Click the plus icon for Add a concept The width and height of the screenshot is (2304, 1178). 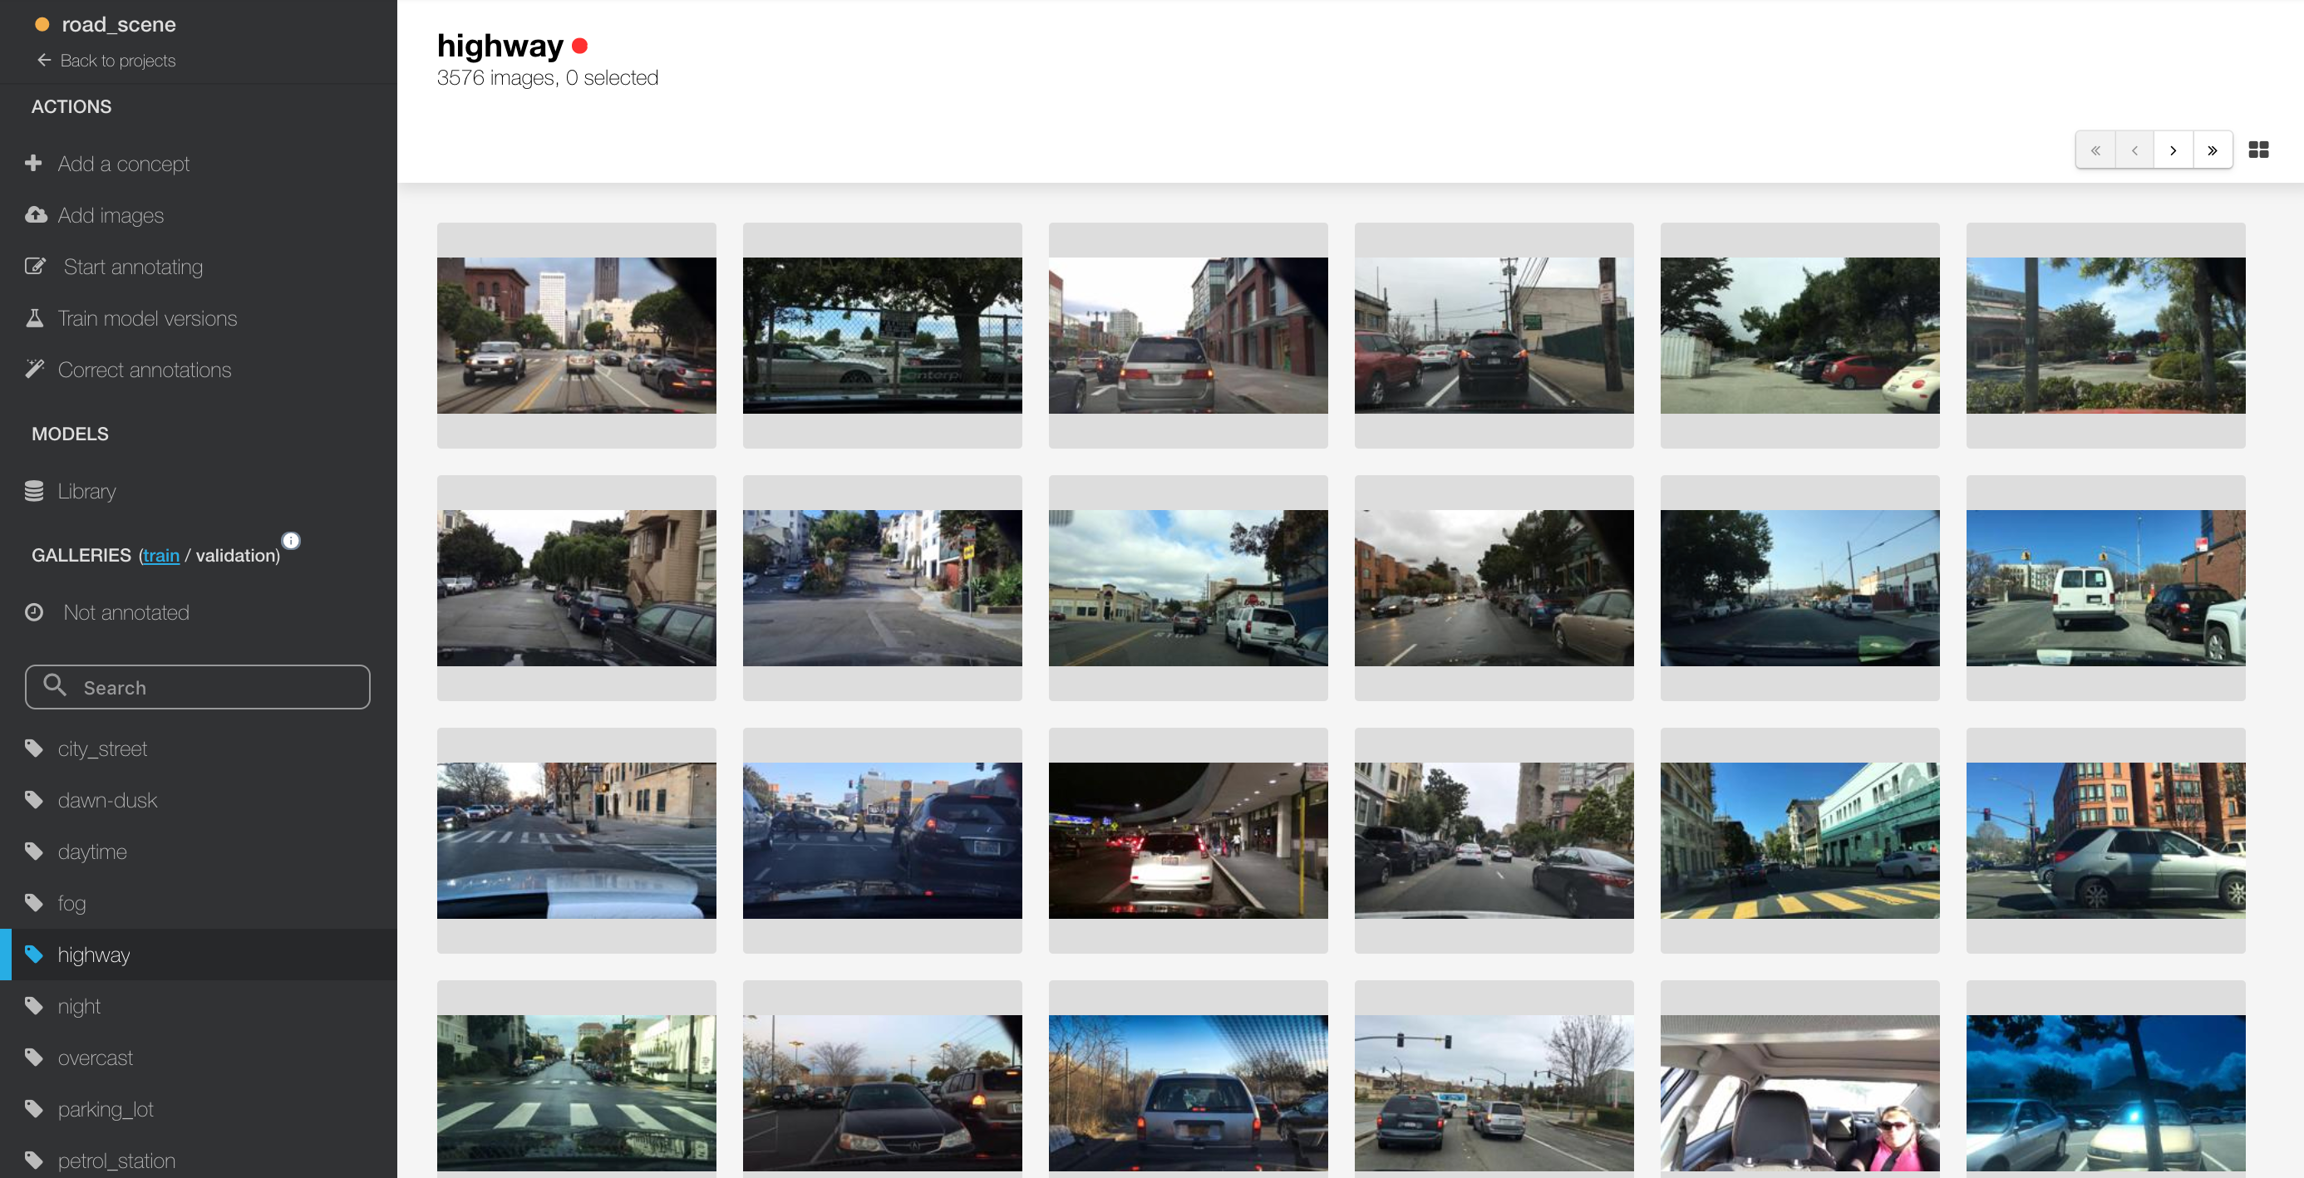tap(34, 163)
